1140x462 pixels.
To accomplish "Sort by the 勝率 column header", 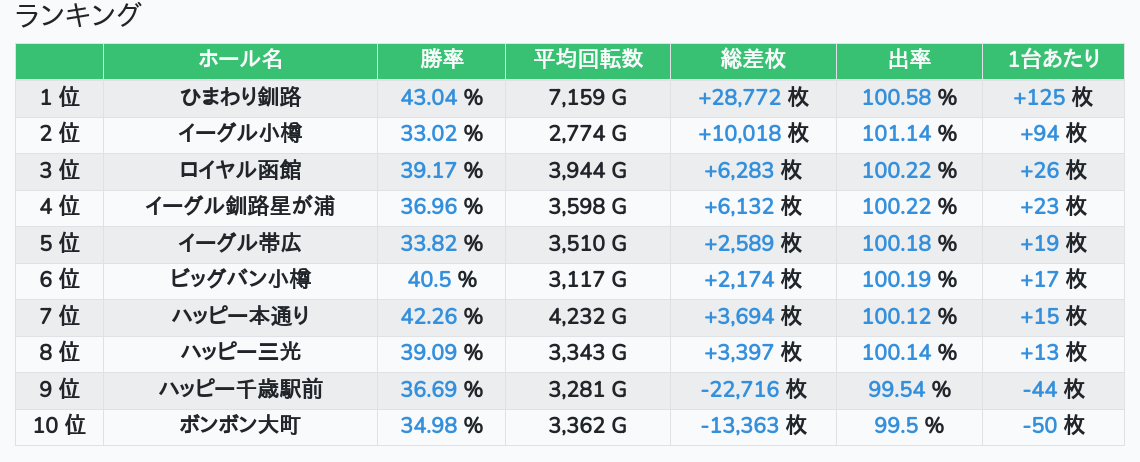I will (x=441, y=60).
